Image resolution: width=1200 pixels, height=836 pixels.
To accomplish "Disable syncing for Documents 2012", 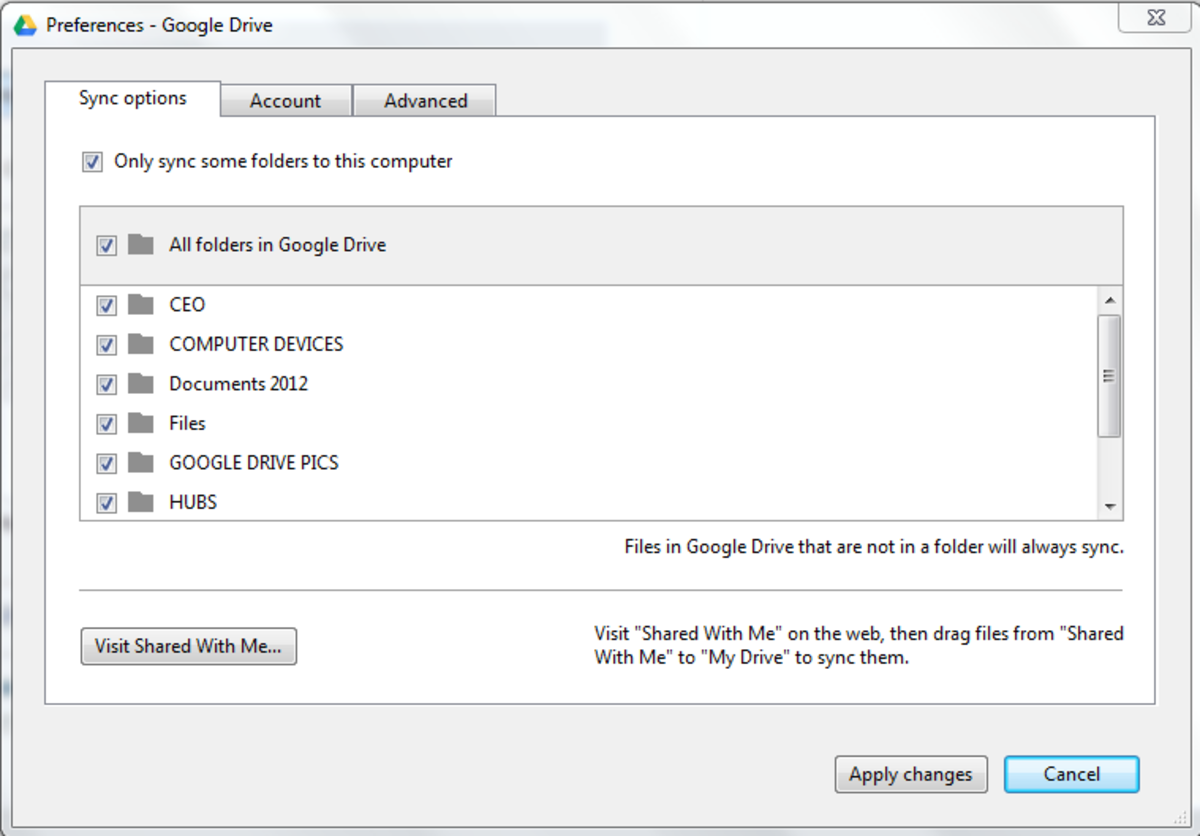I will click(106, 384).
